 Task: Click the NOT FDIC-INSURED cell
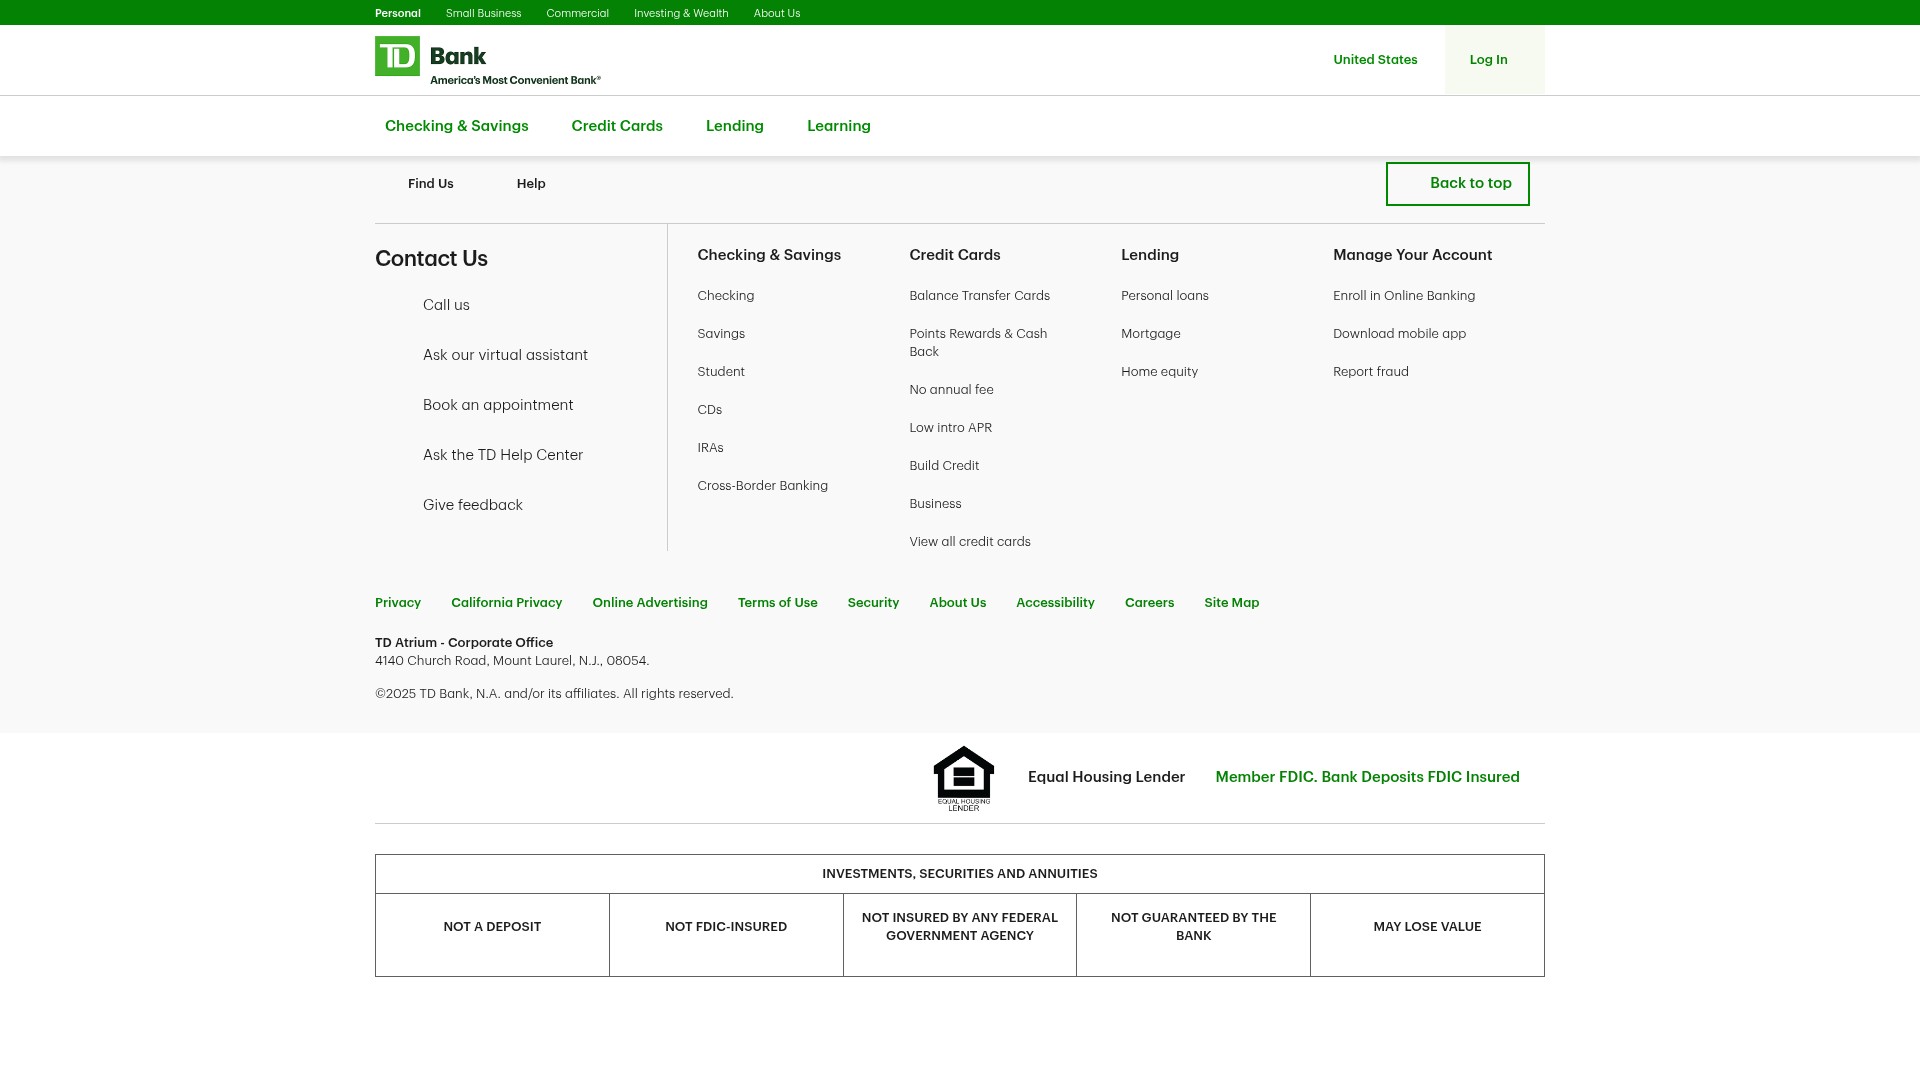[x=726, y=935]
